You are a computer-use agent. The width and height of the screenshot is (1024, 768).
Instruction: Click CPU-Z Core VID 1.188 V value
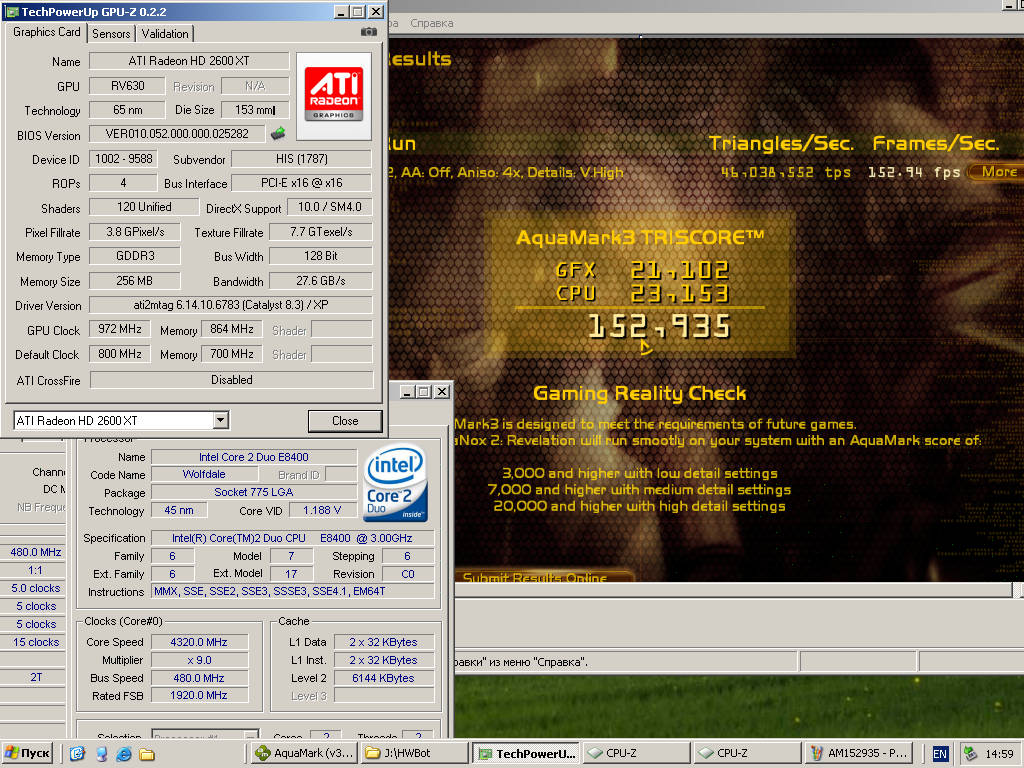pos(322,510)
